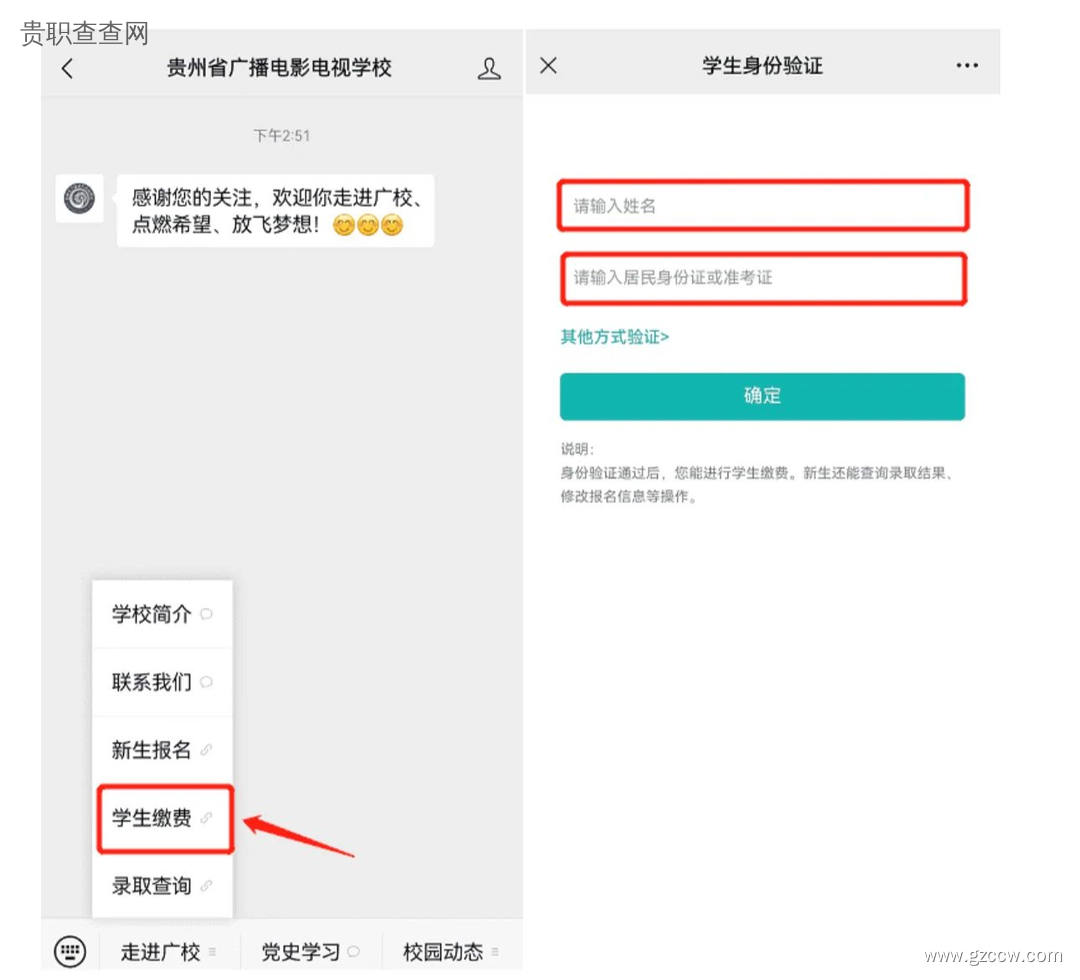This screenshot has height=980, width=1080.
Task: Tap the 学生身份验证 page title
Action: click(762, 65)
